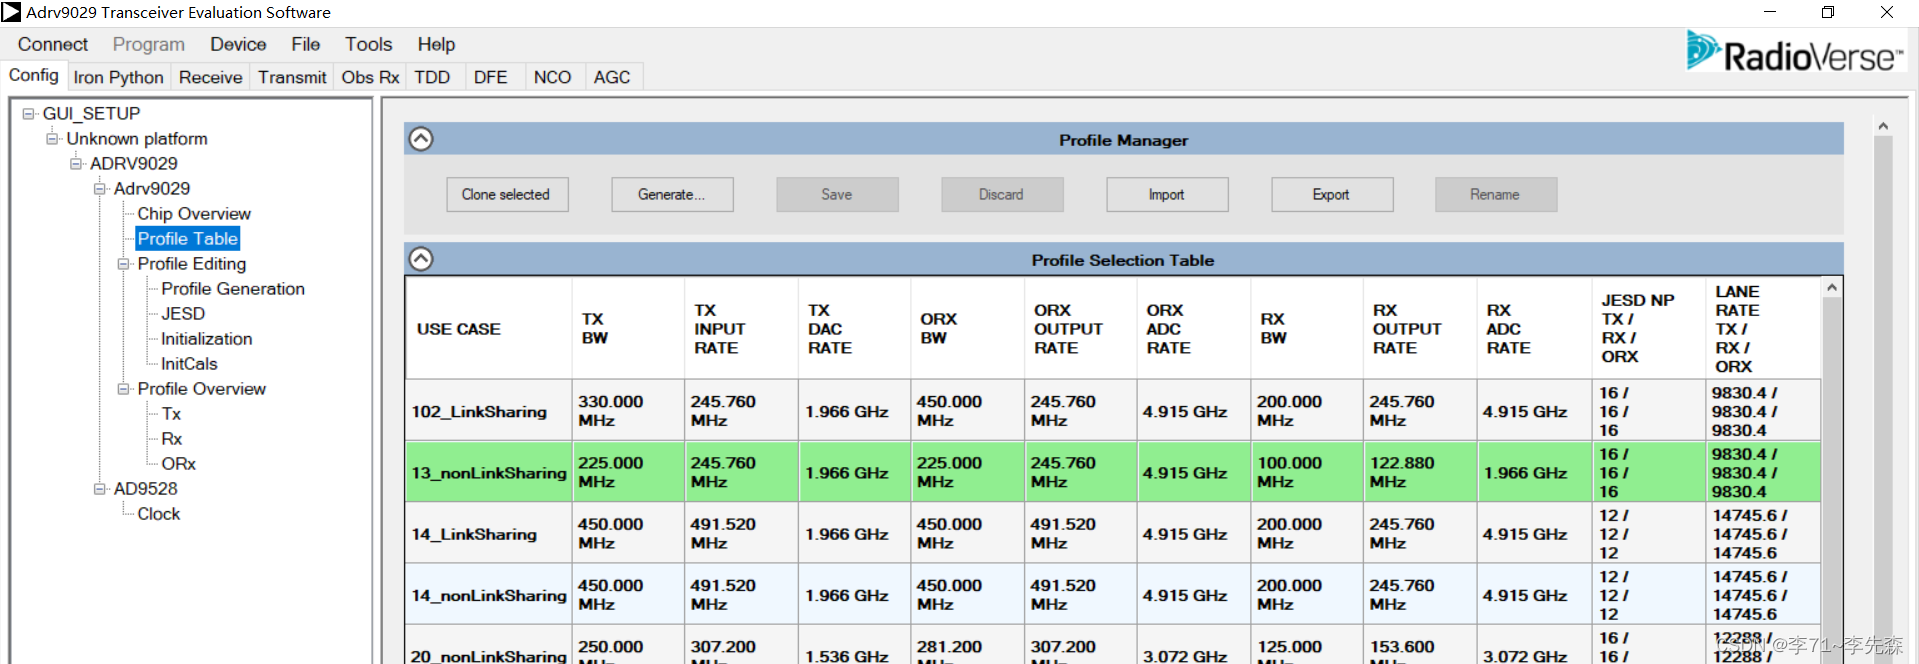Open the Help menu
Screen dimensions: 1919x664
coord(436,44)
